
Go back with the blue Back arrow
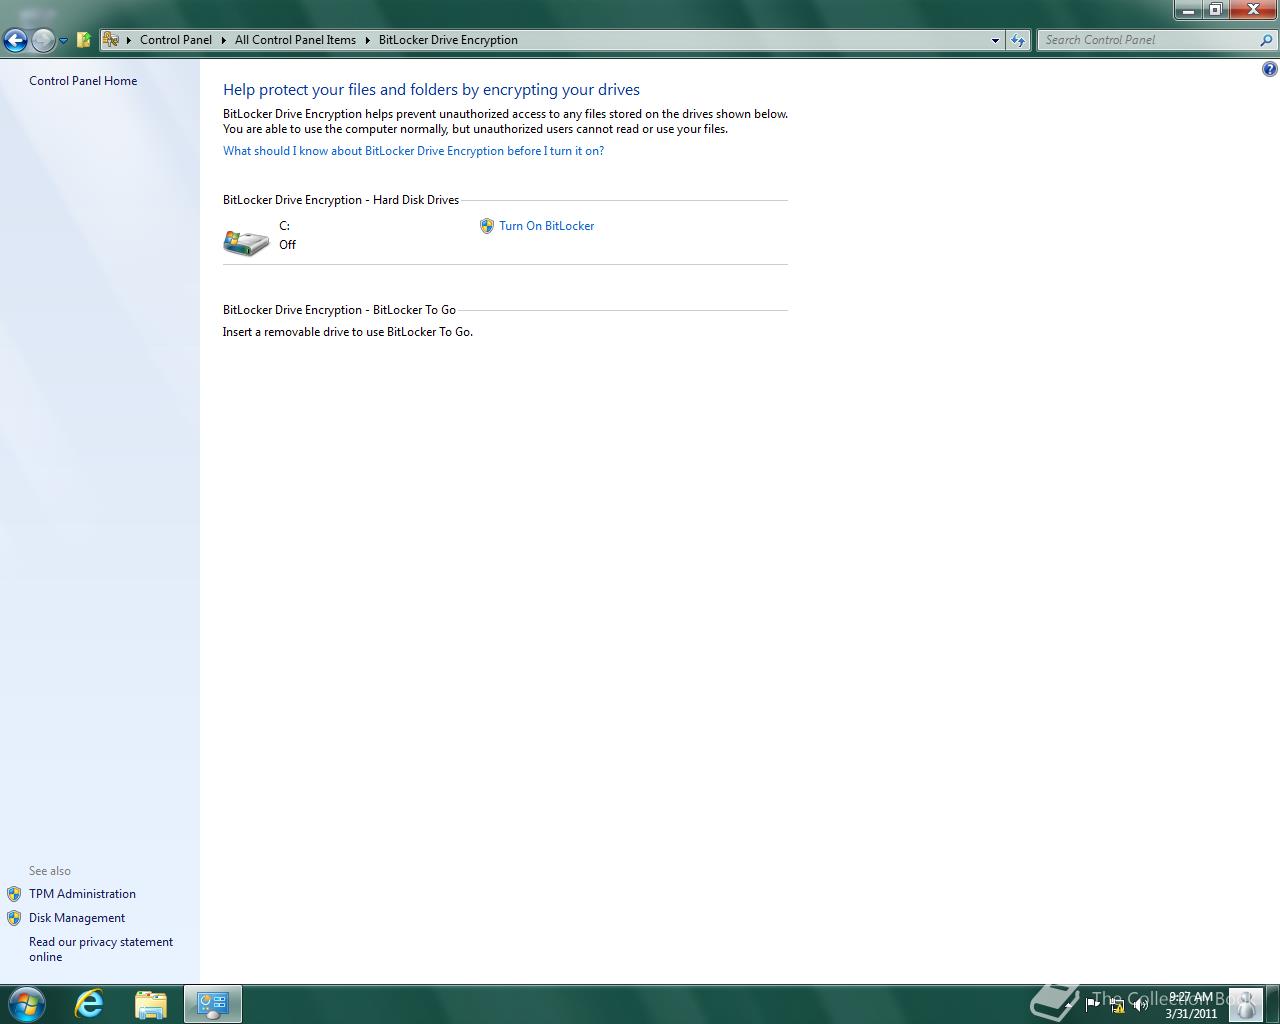[x=15, y=40]
